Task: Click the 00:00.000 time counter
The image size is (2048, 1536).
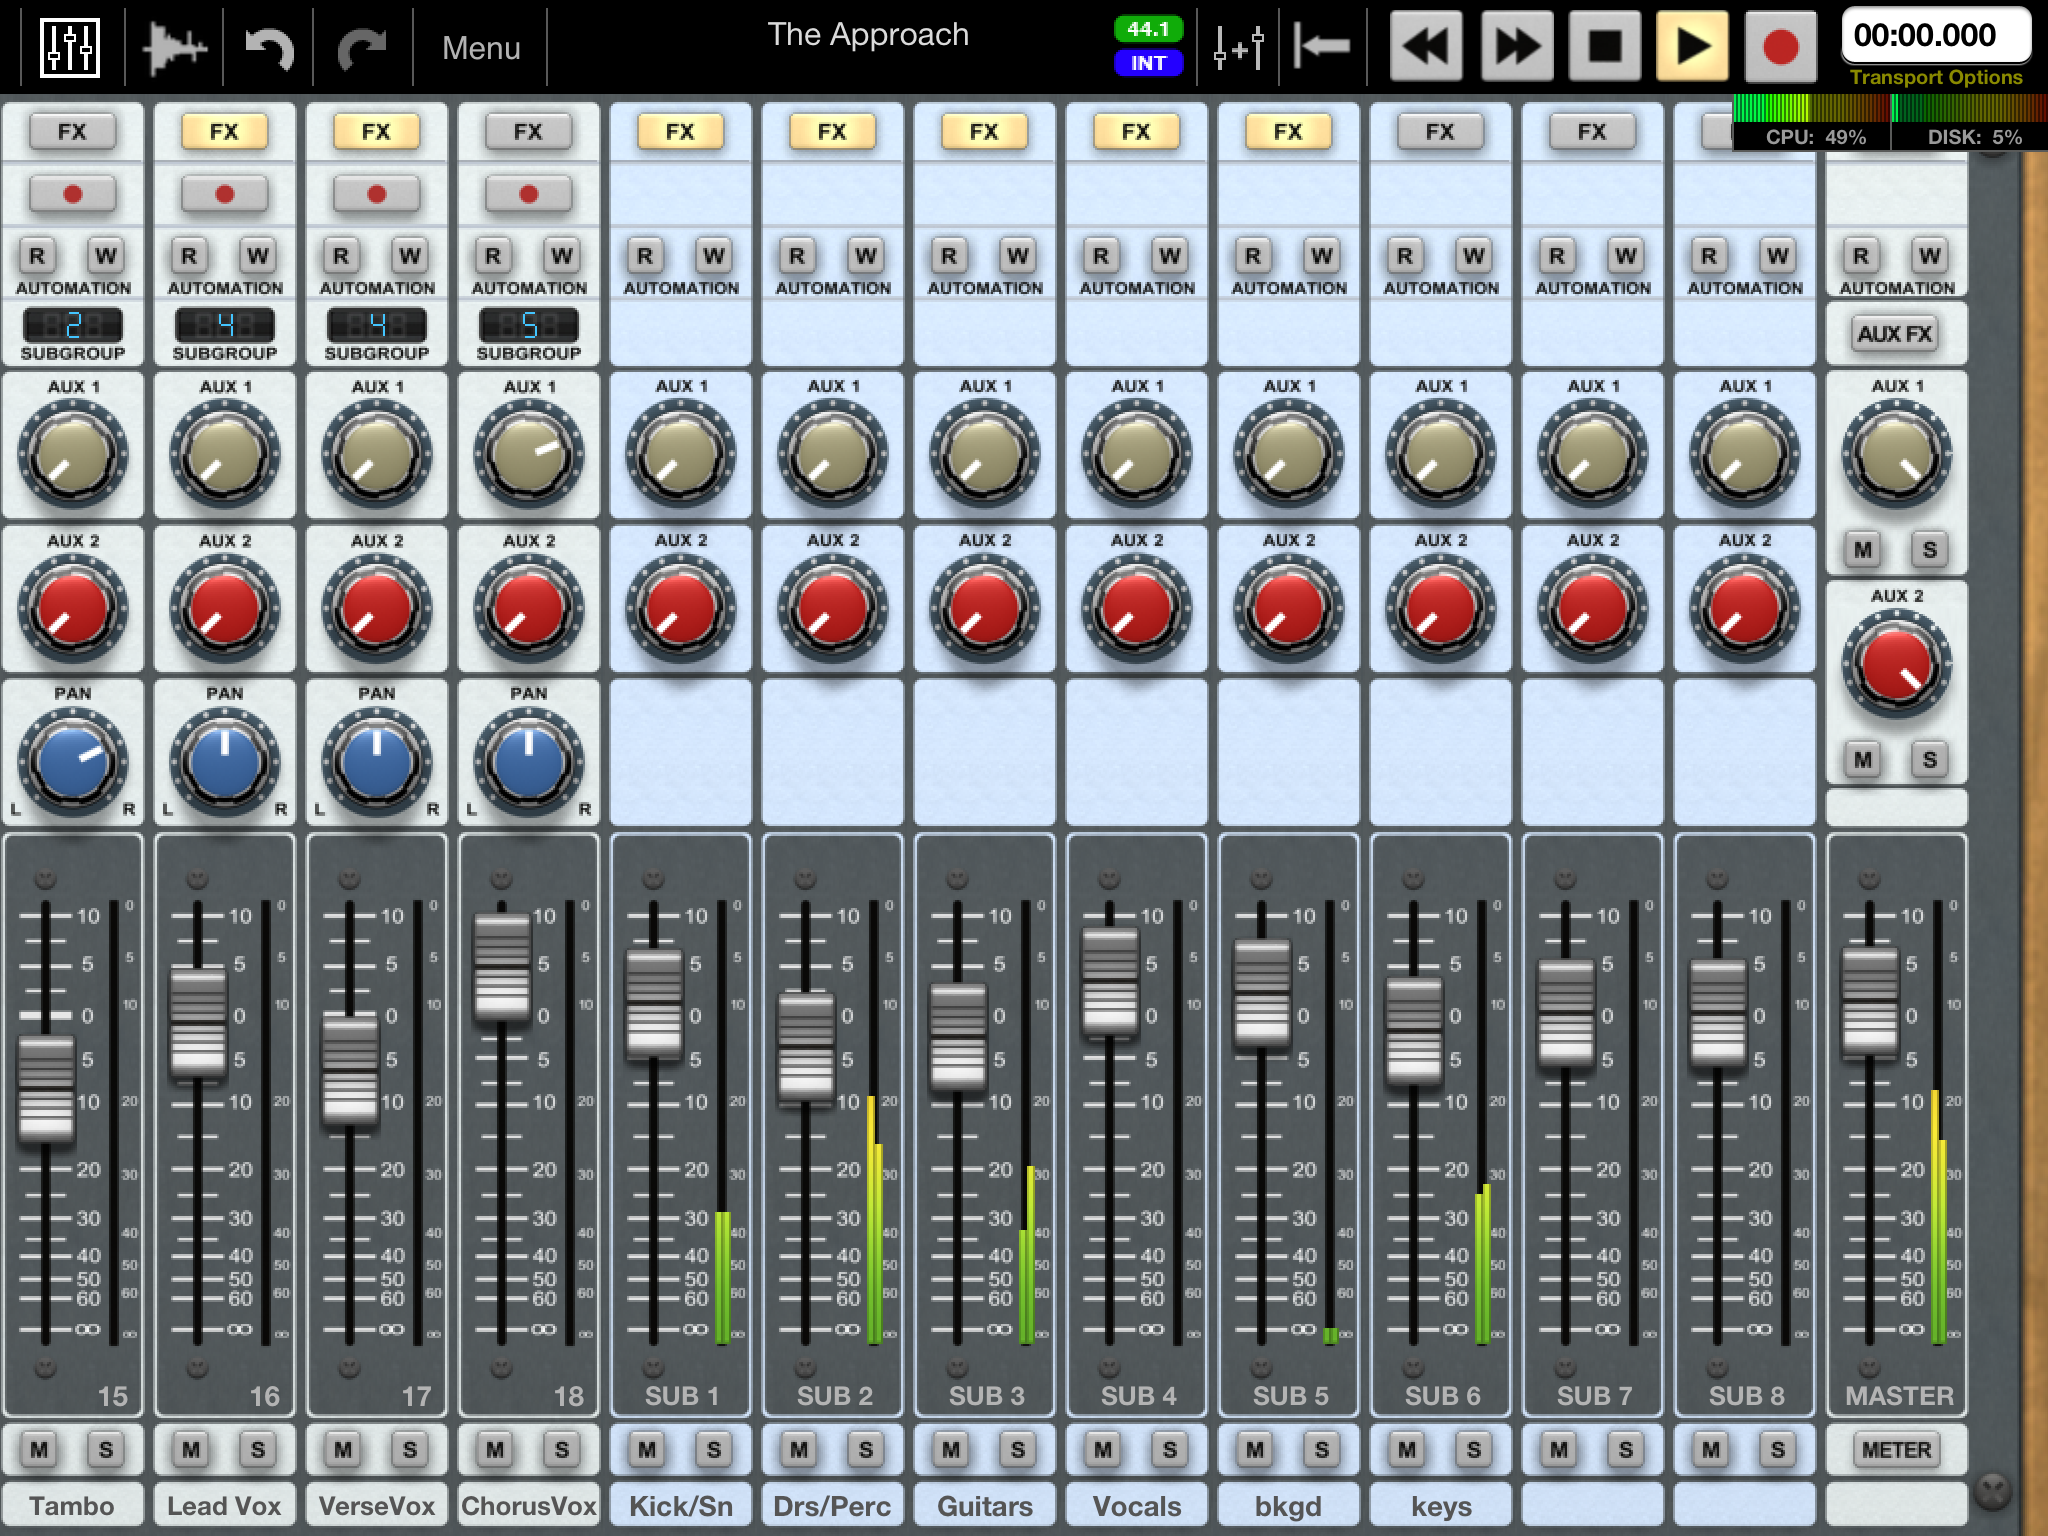Action: click(x=1936, y=36)
